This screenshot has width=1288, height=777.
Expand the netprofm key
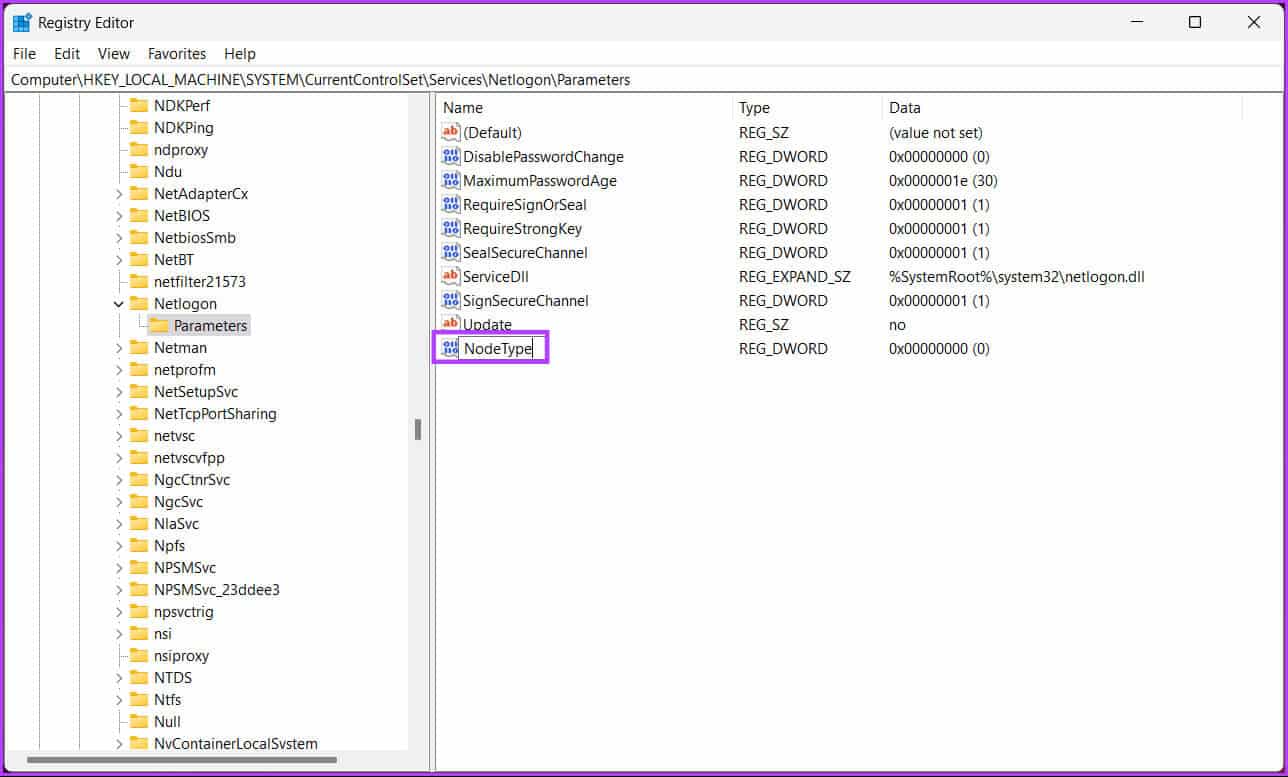pyautogui.click(x=119, y=369)
